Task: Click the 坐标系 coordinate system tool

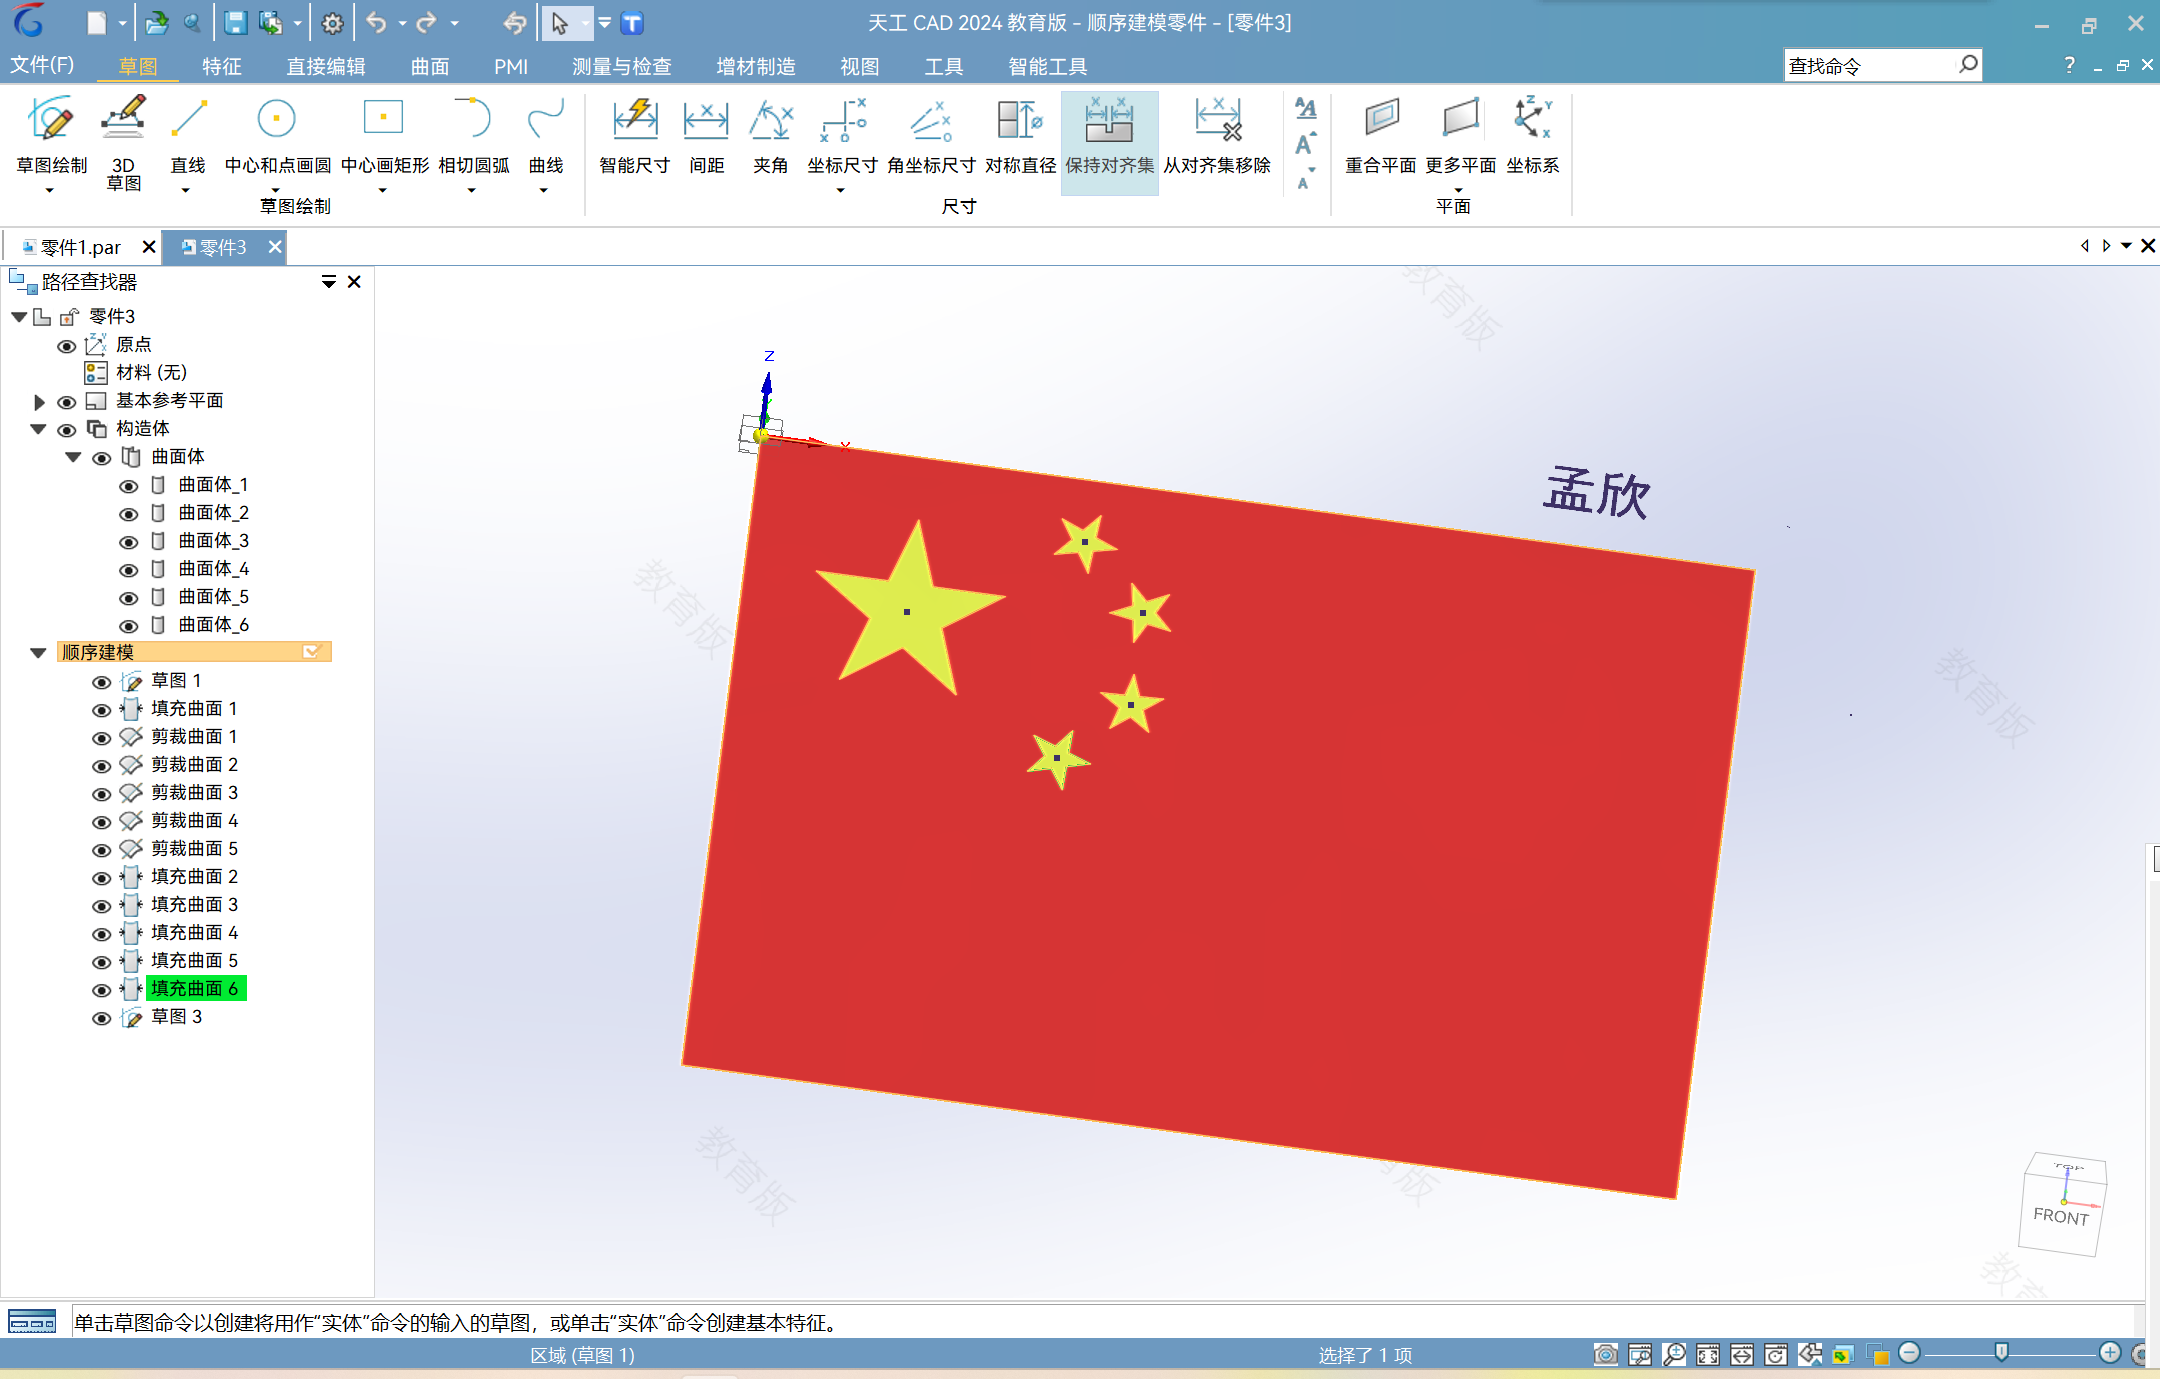Action: [1532, 135]
